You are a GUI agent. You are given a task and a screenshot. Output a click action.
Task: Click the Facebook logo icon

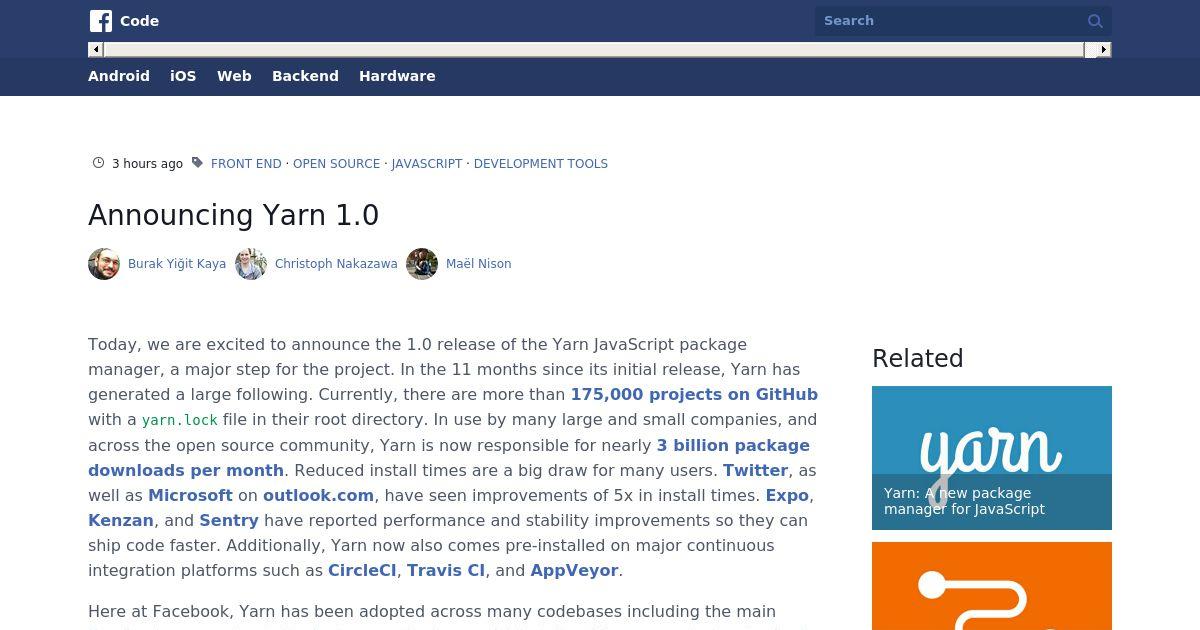[101, 21]
